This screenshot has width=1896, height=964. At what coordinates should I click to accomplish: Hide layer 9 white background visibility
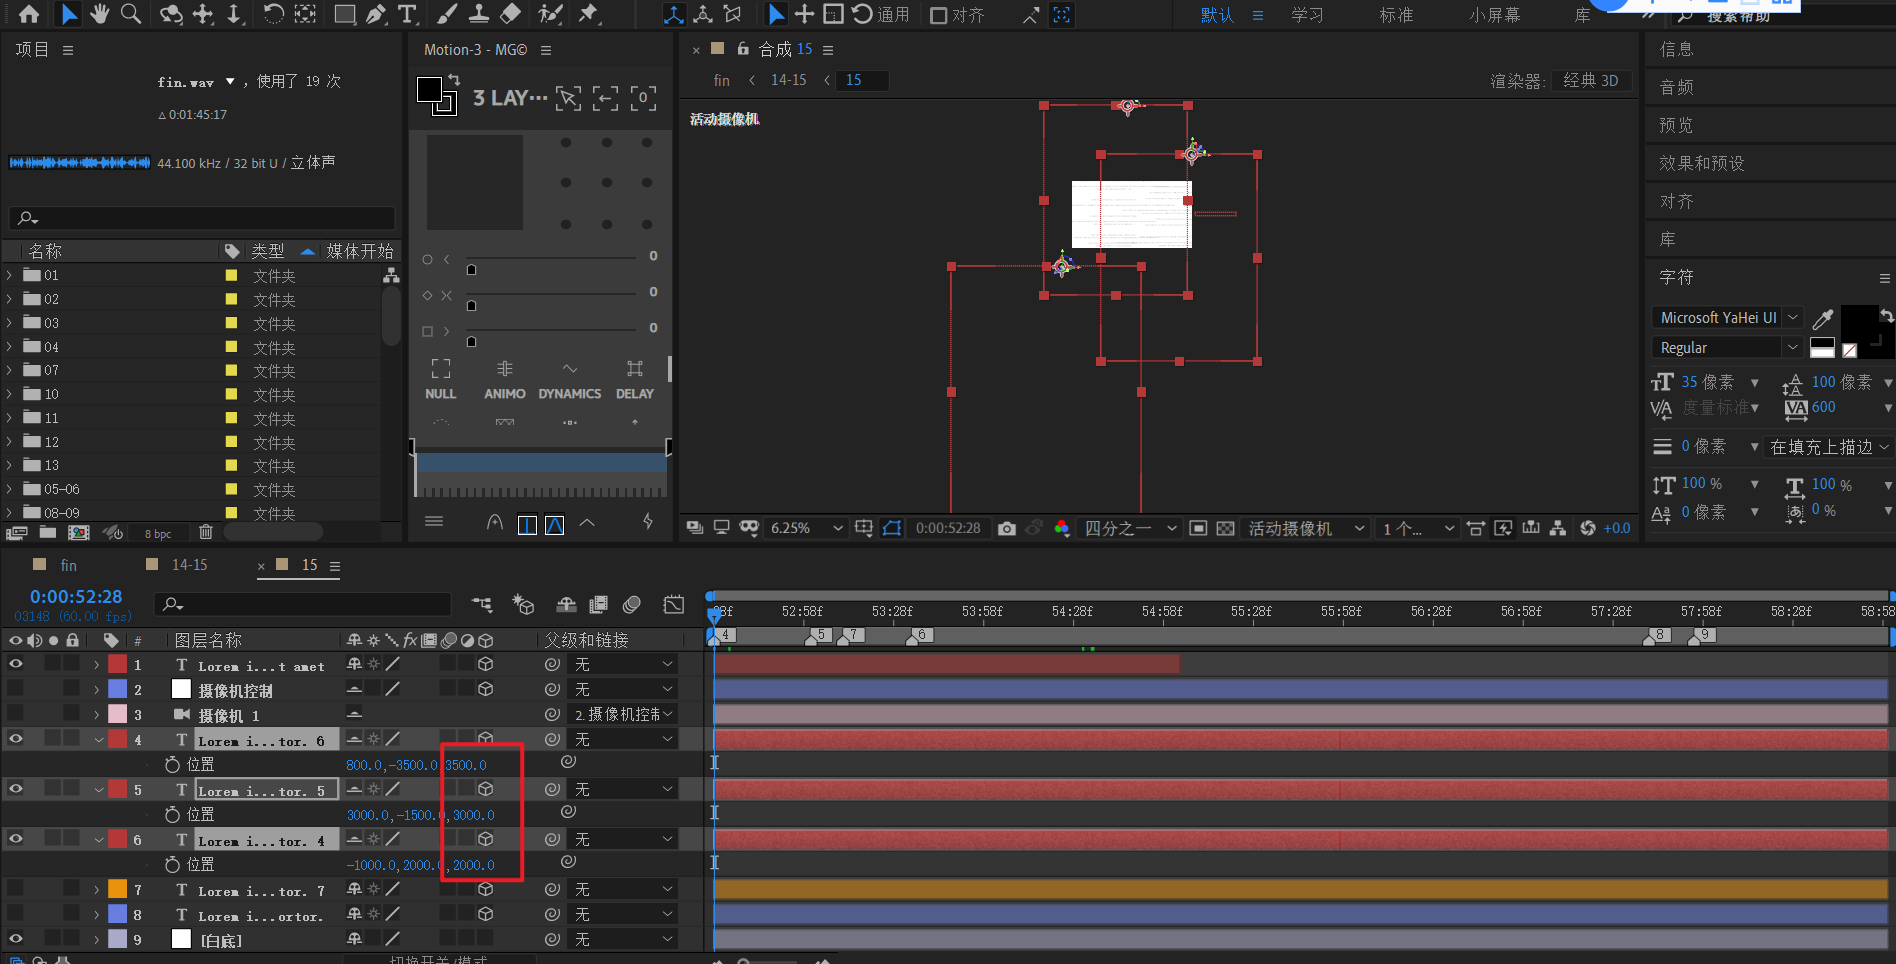[16, 939]
